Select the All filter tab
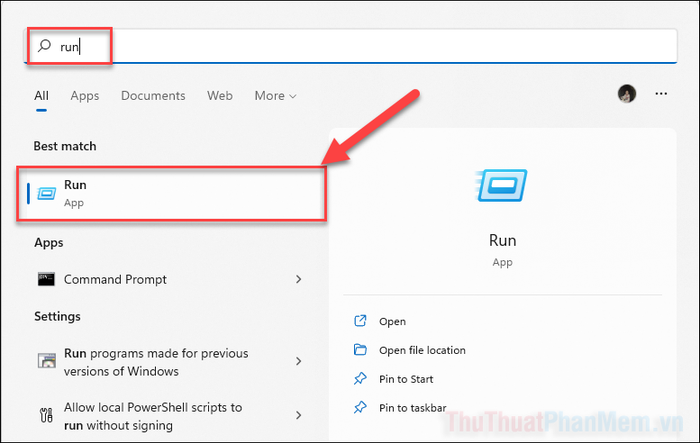 coord(42,96)
